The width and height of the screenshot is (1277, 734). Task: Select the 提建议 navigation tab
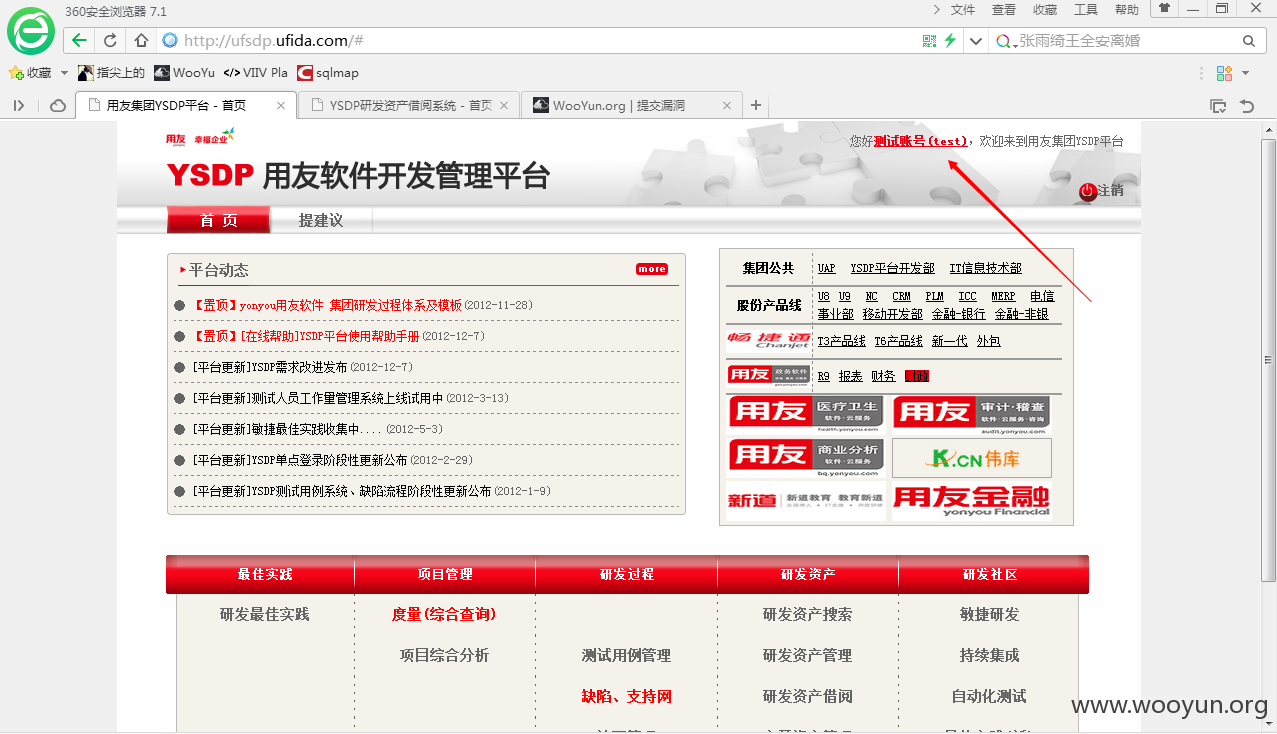click(321, 220)
